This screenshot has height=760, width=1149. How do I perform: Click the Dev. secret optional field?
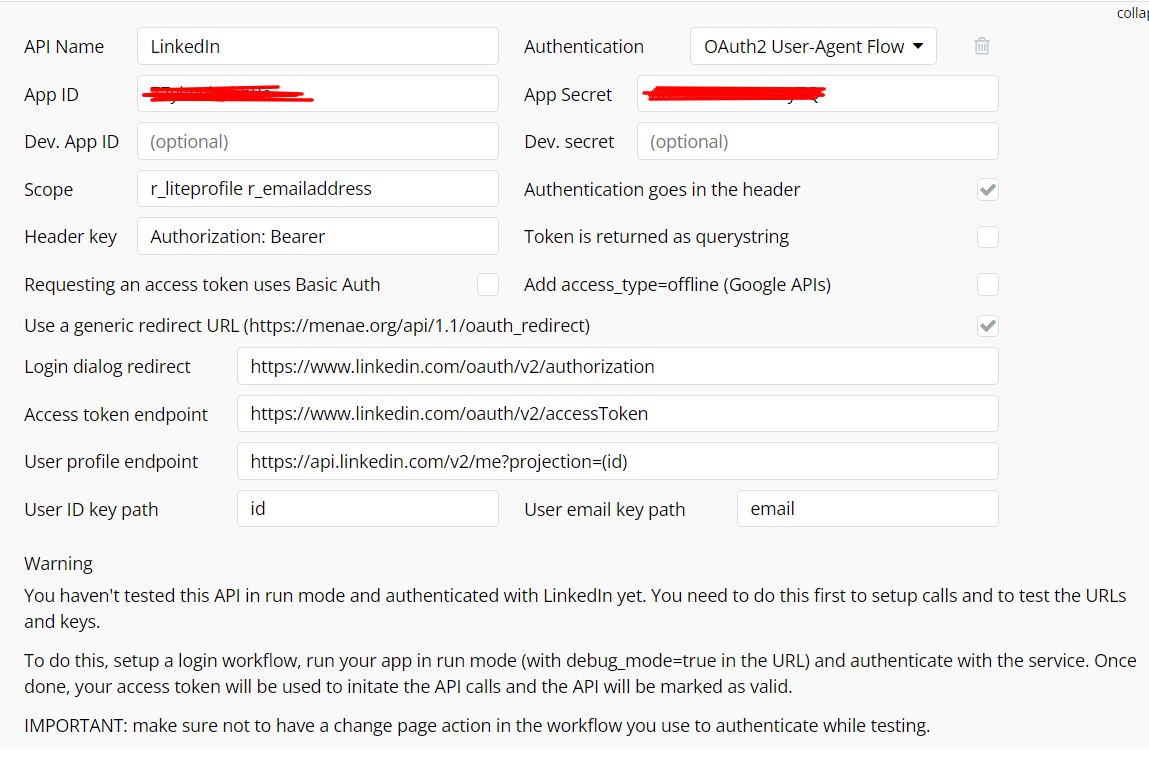click(x=817, y=141)
